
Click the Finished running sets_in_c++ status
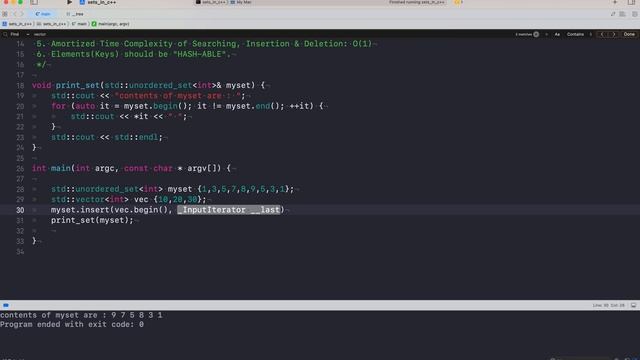416,2
